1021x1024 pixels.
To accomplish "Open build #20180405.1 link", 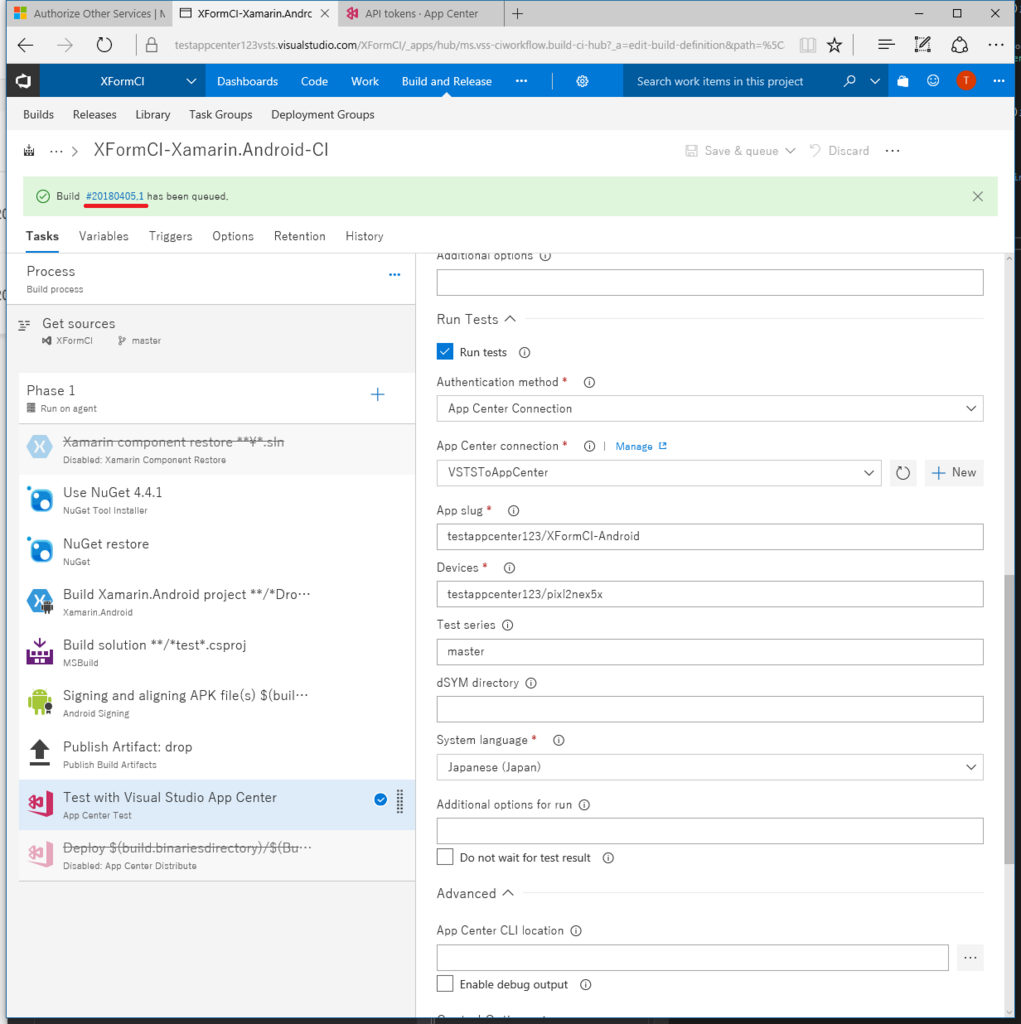I will tap(114, 197).
